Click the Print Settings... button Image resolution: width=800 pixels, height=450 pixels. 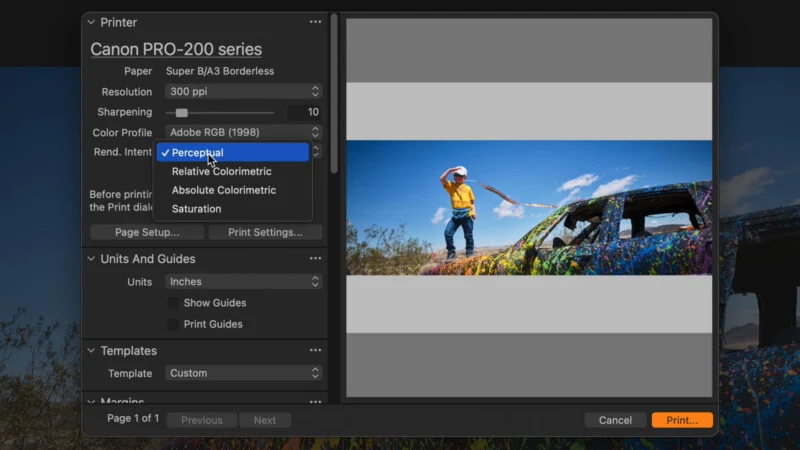pyautogui.click(x=265, y=232)
